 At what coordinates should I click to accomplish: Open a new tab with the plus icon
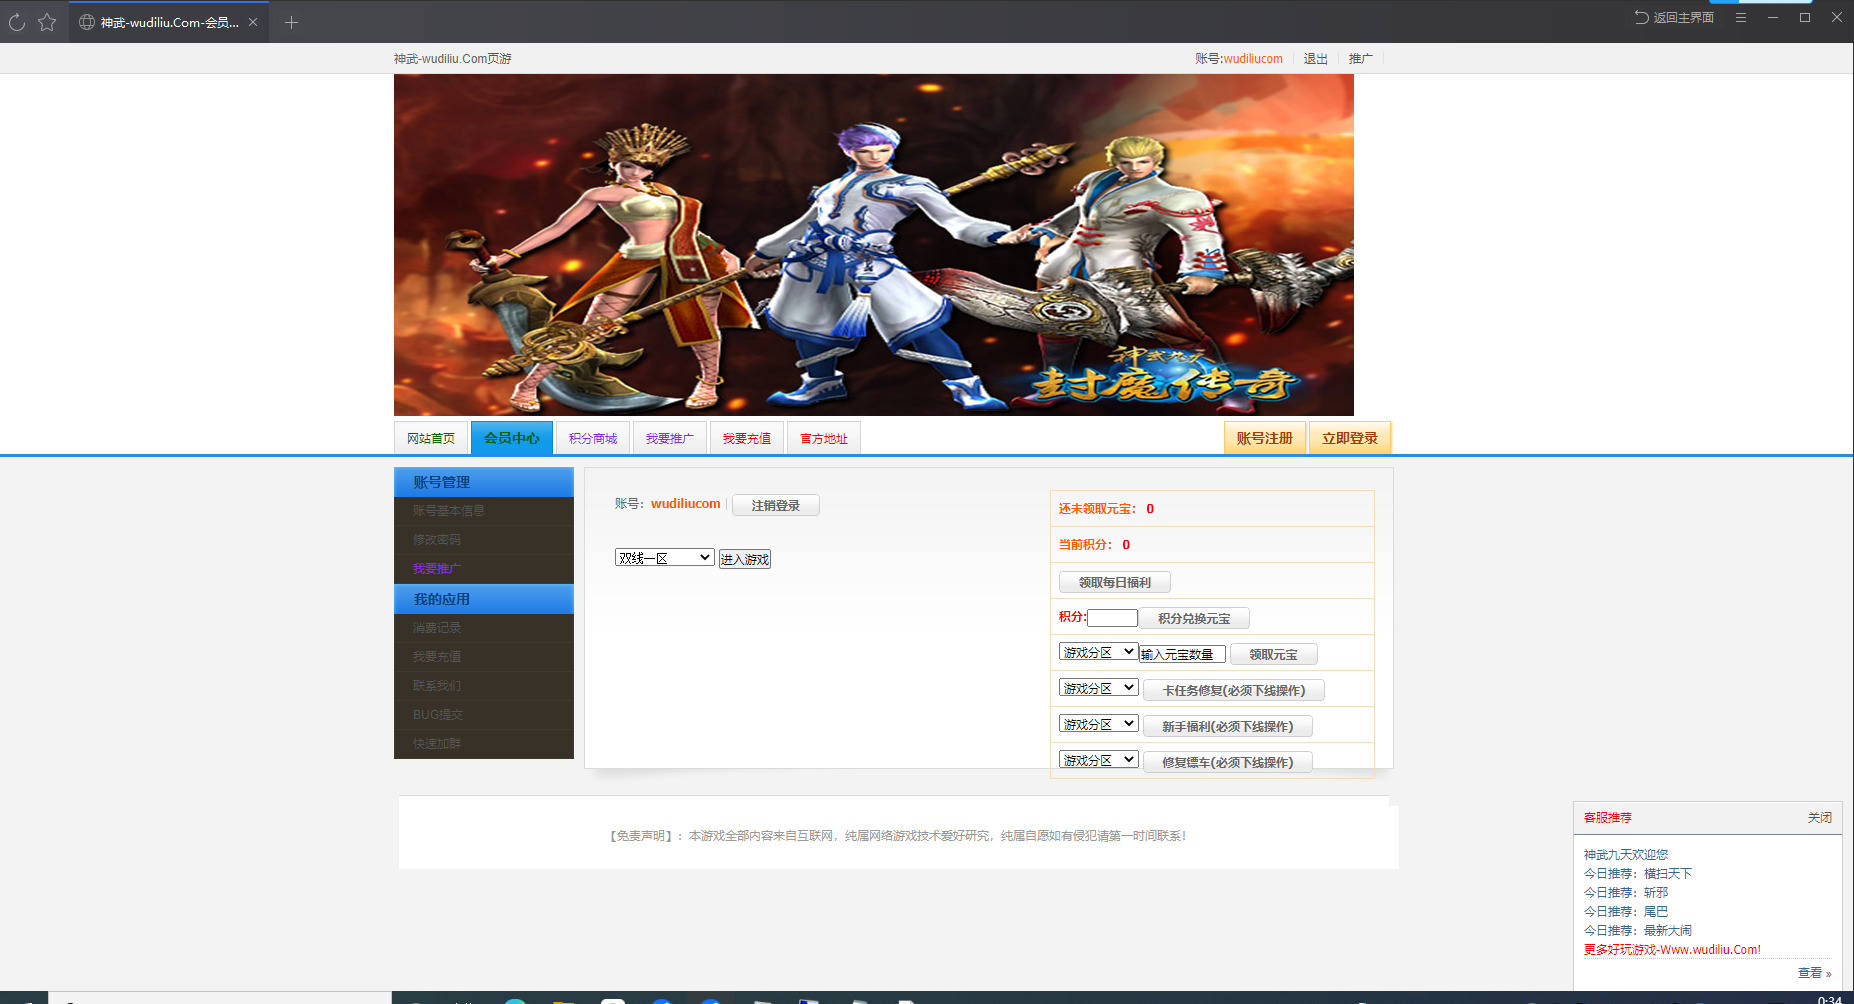click(291, 22)
